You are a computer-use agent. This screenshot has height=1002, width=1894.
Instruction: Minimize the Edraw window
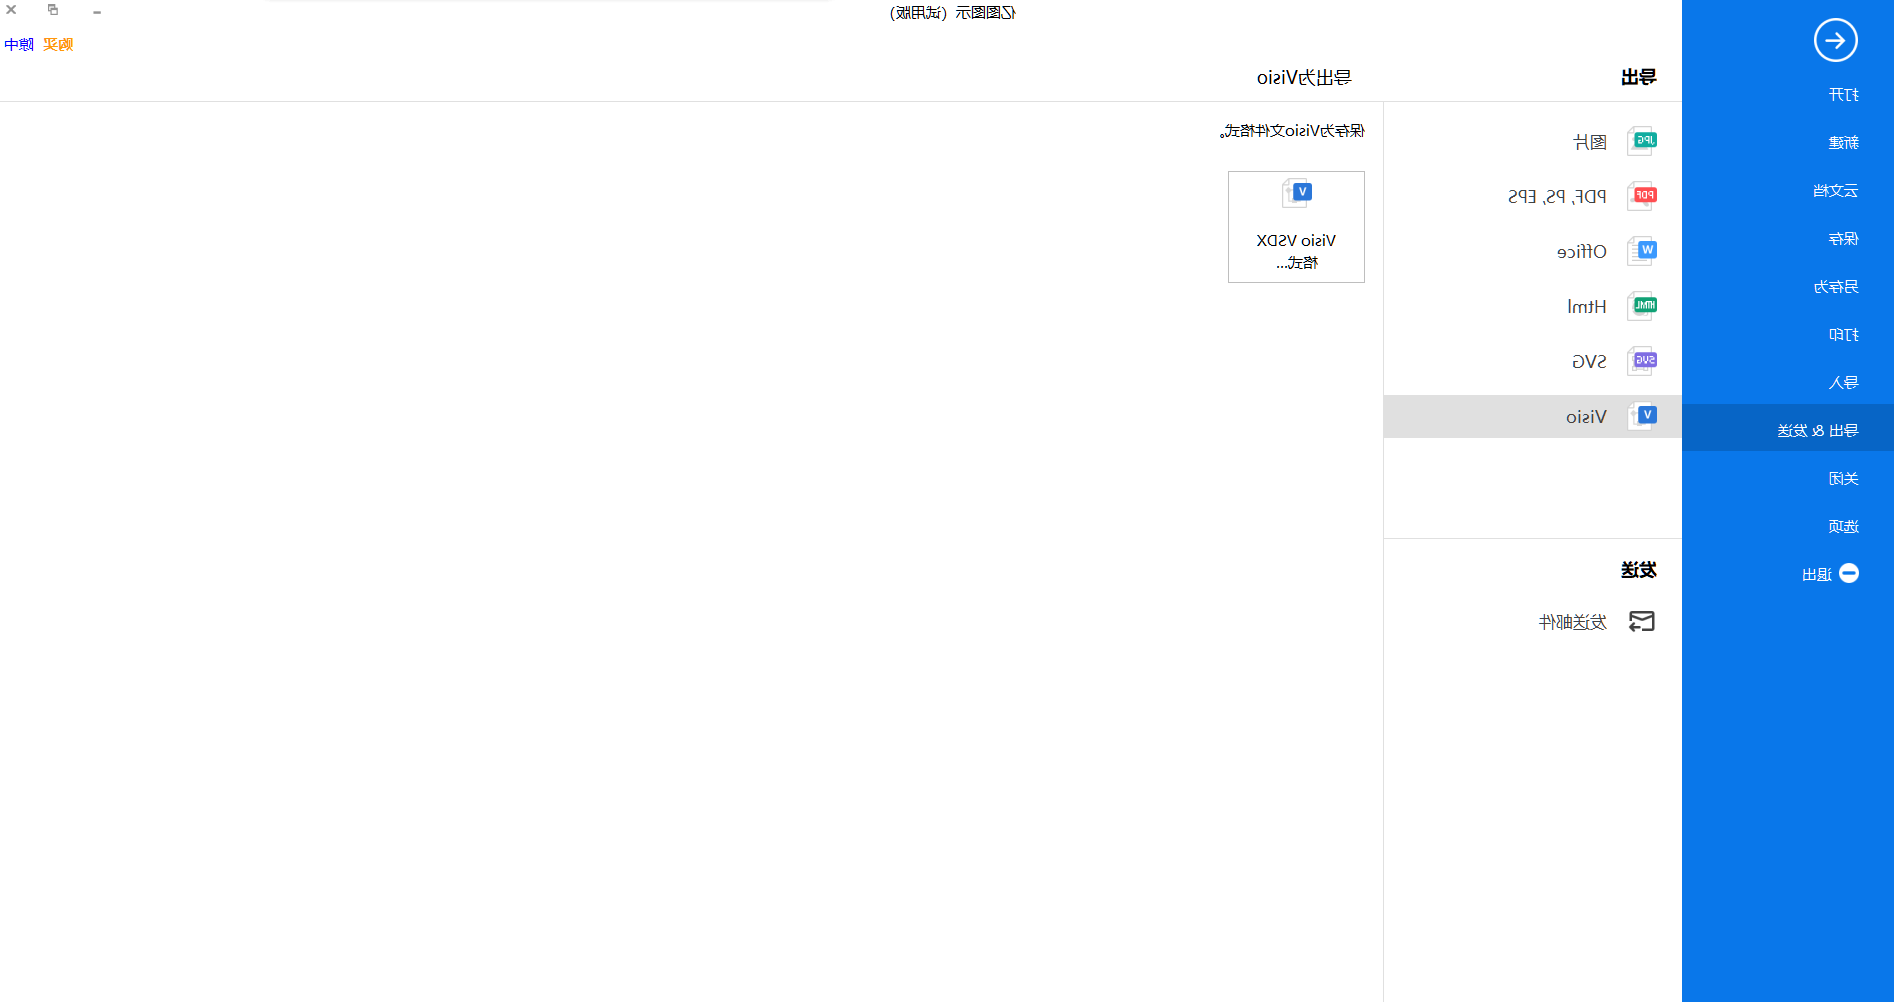tap(97, 11)
